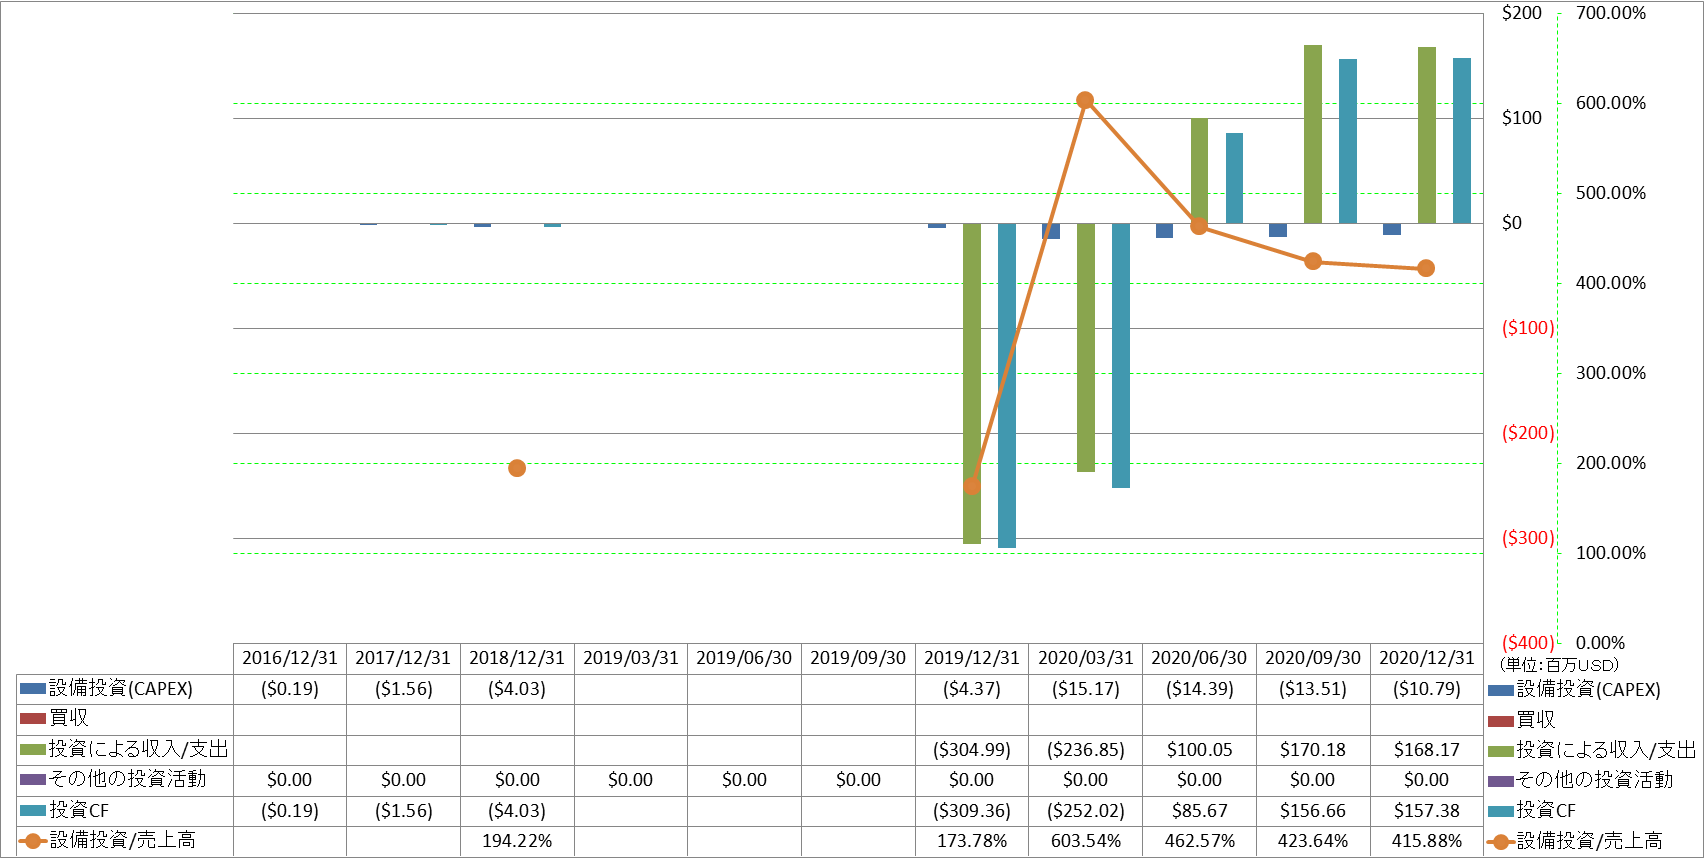Viewport: 1704px width, 858px height.
Task: Click the investment value $168.17
Action: coord(1427,750)
